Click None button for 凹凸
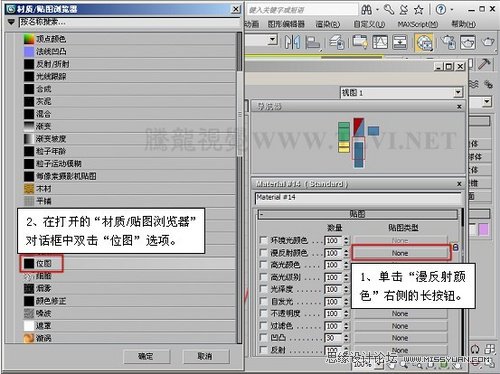500x374 pixels. [400, 338]
